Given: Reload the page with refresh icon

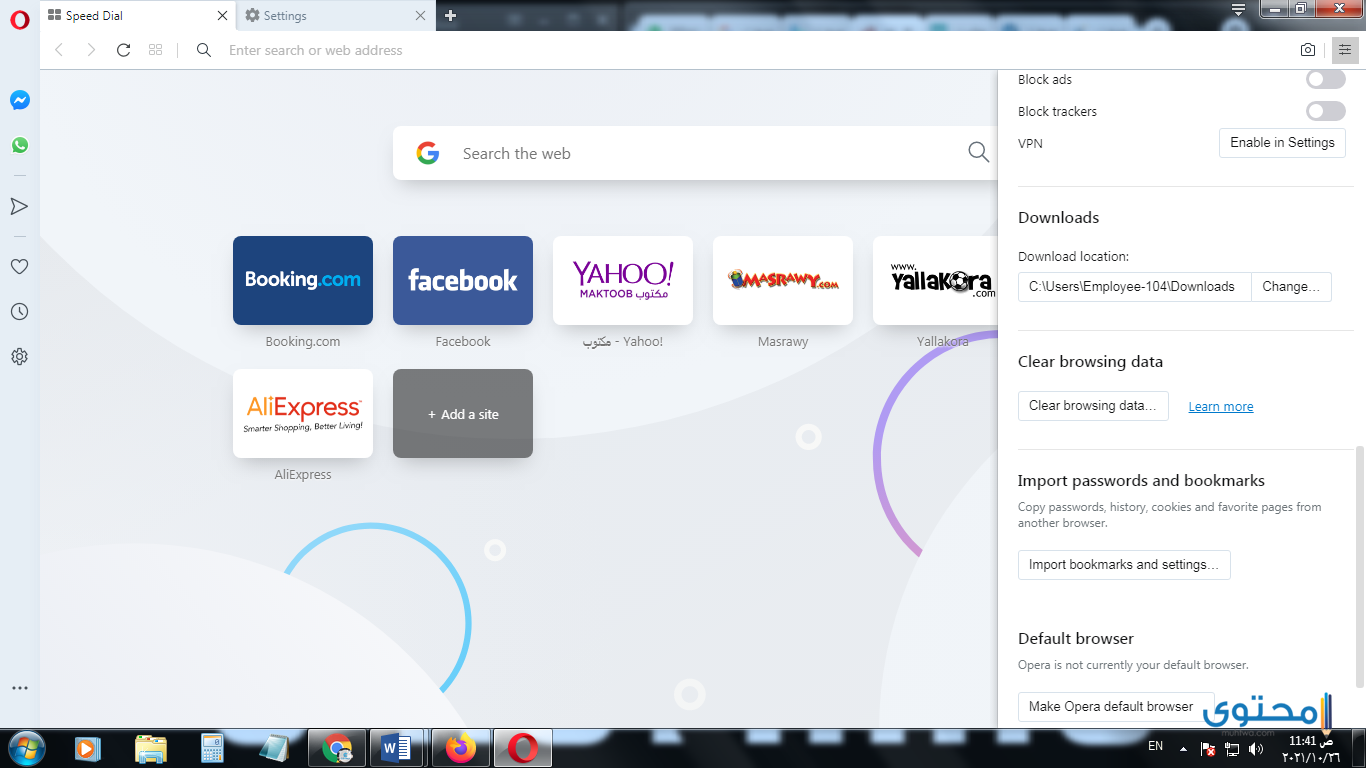Looking at the screenshot, I should [123, 50].
